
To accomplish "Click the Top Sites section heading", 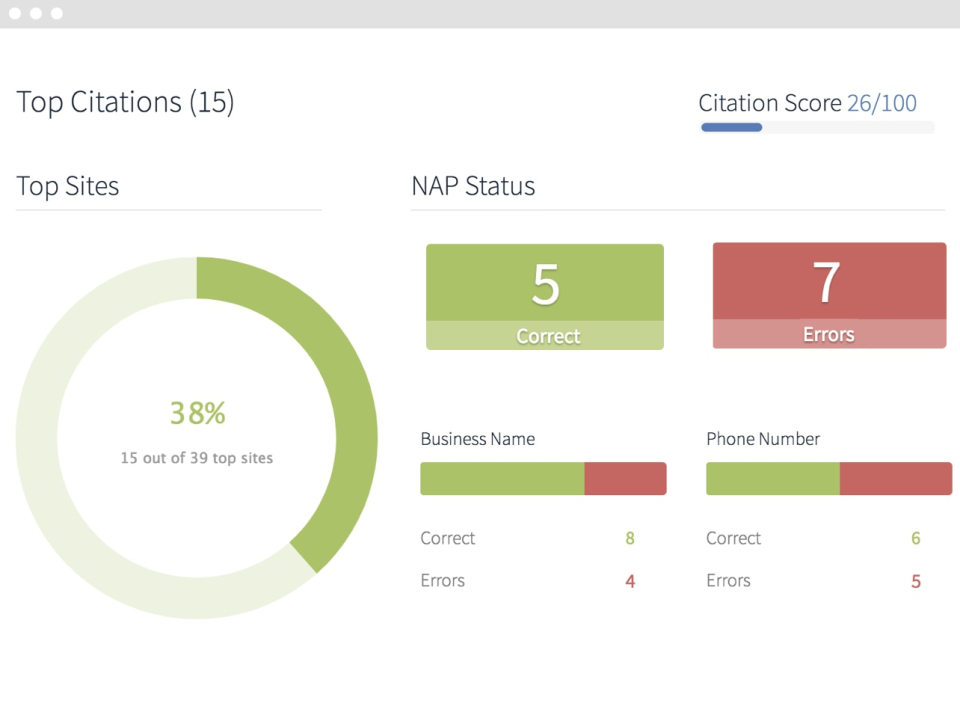I will (67, 186).
